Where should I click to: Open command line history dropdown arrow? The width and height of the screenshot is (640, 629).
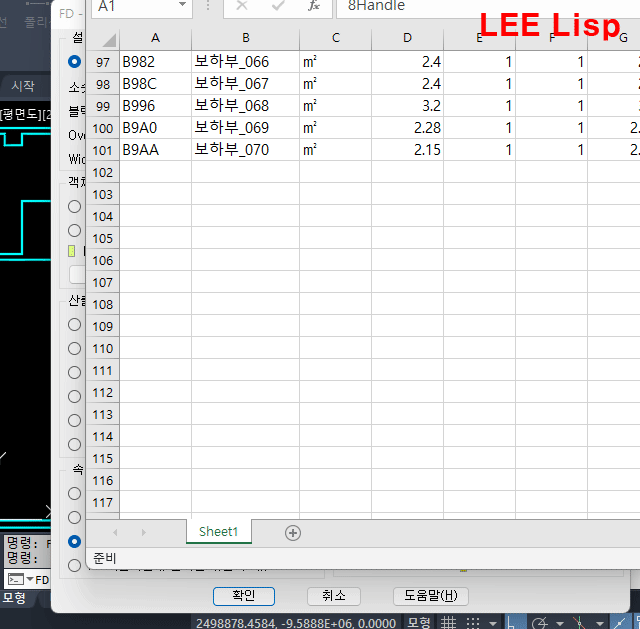30,580
